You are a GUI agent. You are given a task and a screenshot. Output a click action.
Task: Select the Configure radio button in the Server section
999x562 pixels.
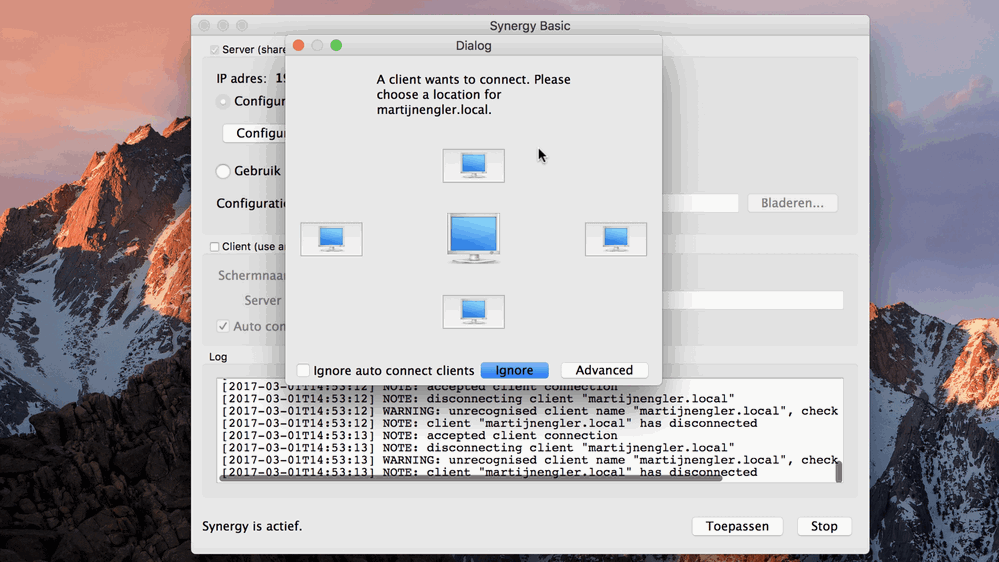click(222, 101)
